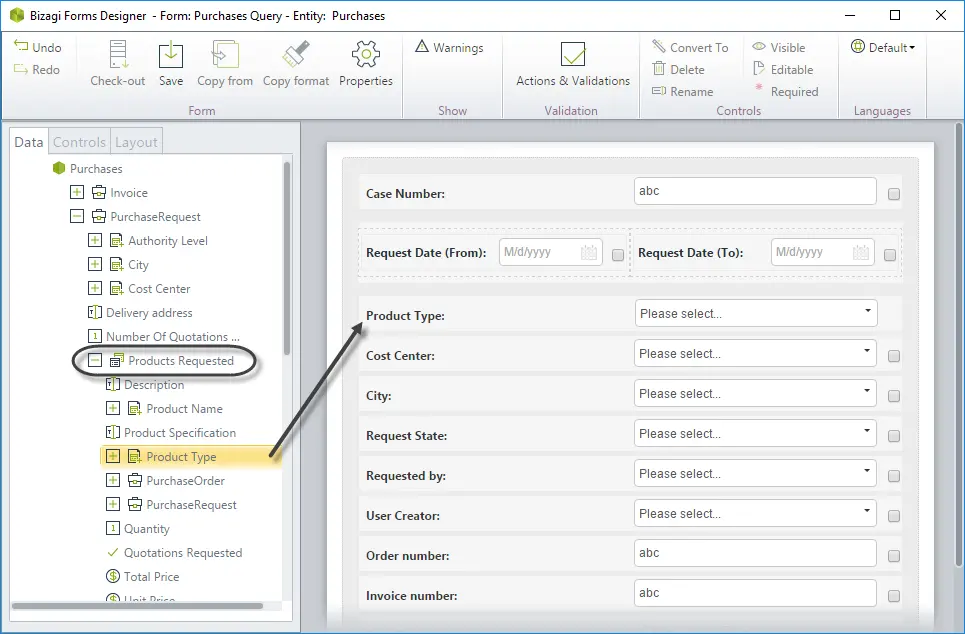Open the Copy from tool
Viewport: 965px width, 634px height.
point(225,54)
